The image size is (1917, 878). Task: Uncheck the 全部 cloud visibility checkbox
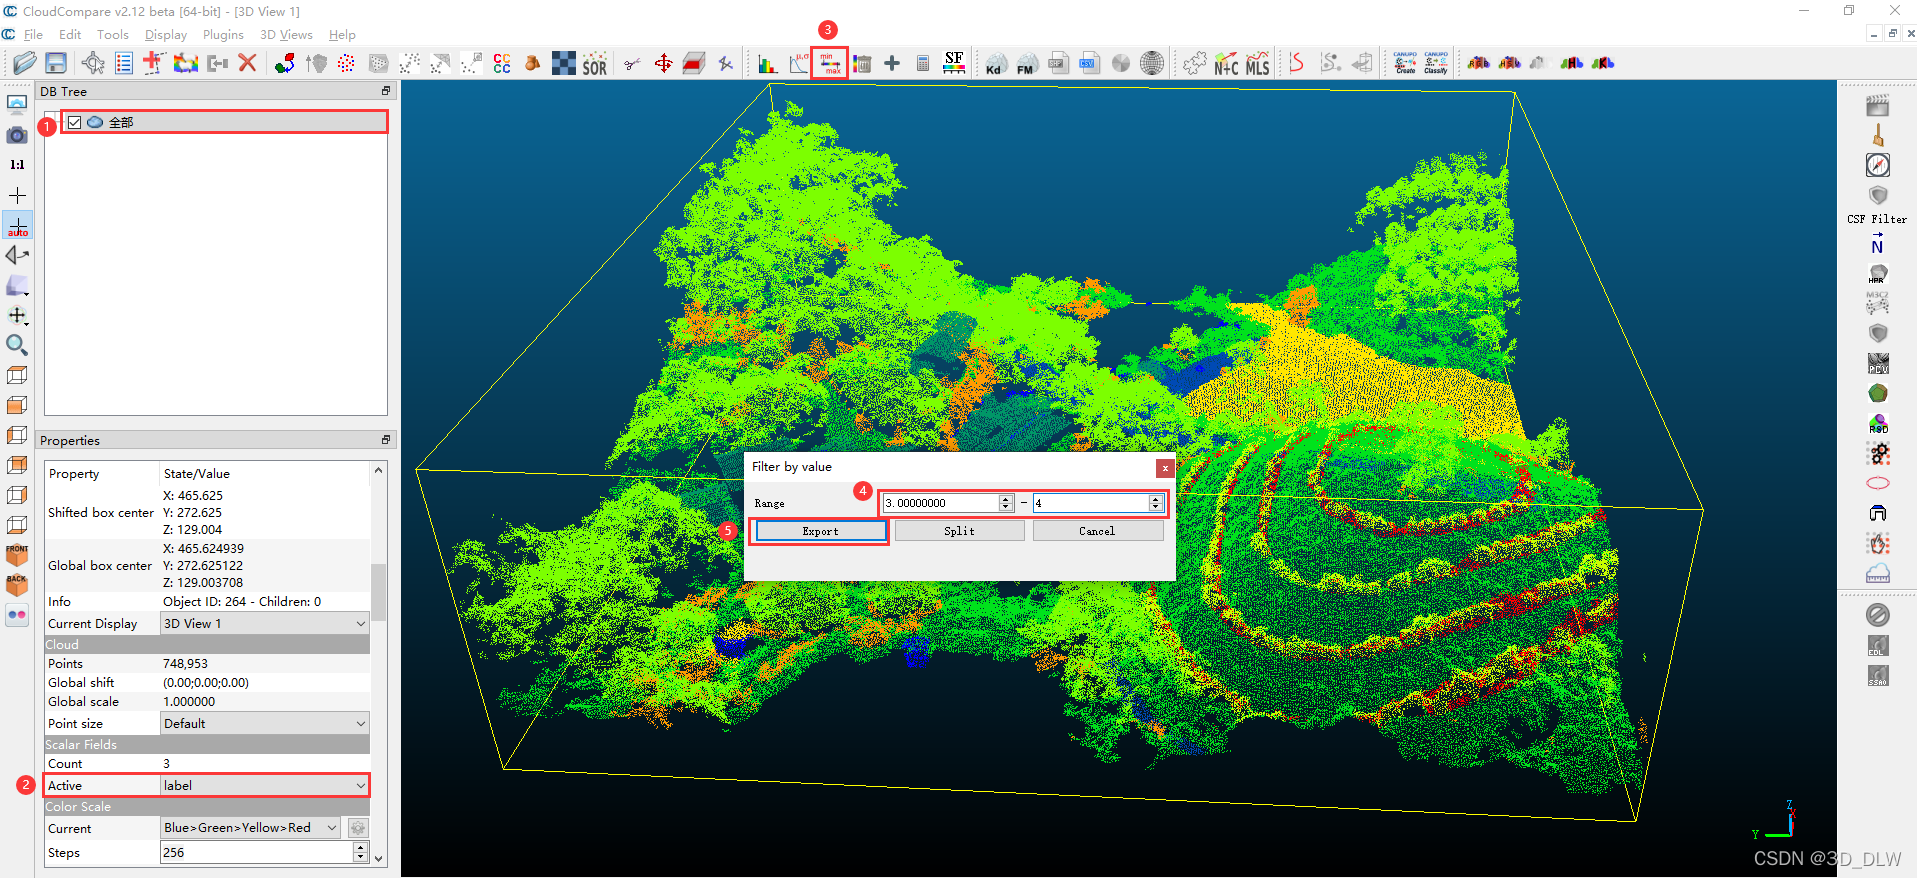tap(74, 122)
